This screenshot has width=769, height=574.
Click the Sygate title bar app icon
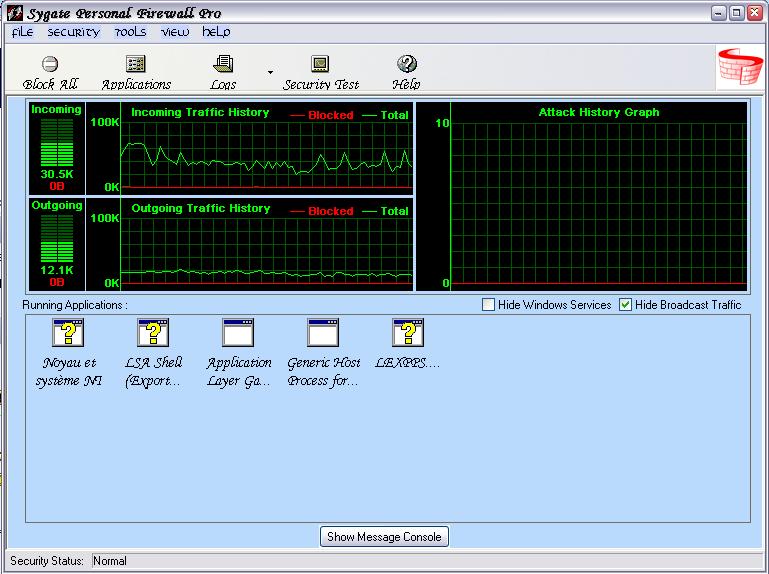(15, 13)
